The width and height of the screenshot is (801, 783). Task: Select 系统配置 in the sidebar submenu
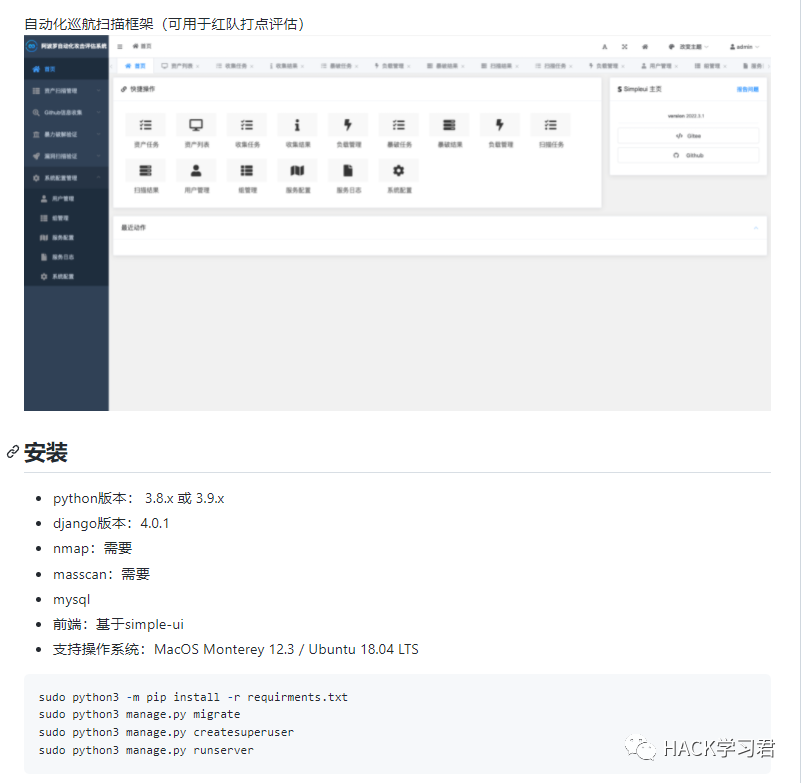66,276
